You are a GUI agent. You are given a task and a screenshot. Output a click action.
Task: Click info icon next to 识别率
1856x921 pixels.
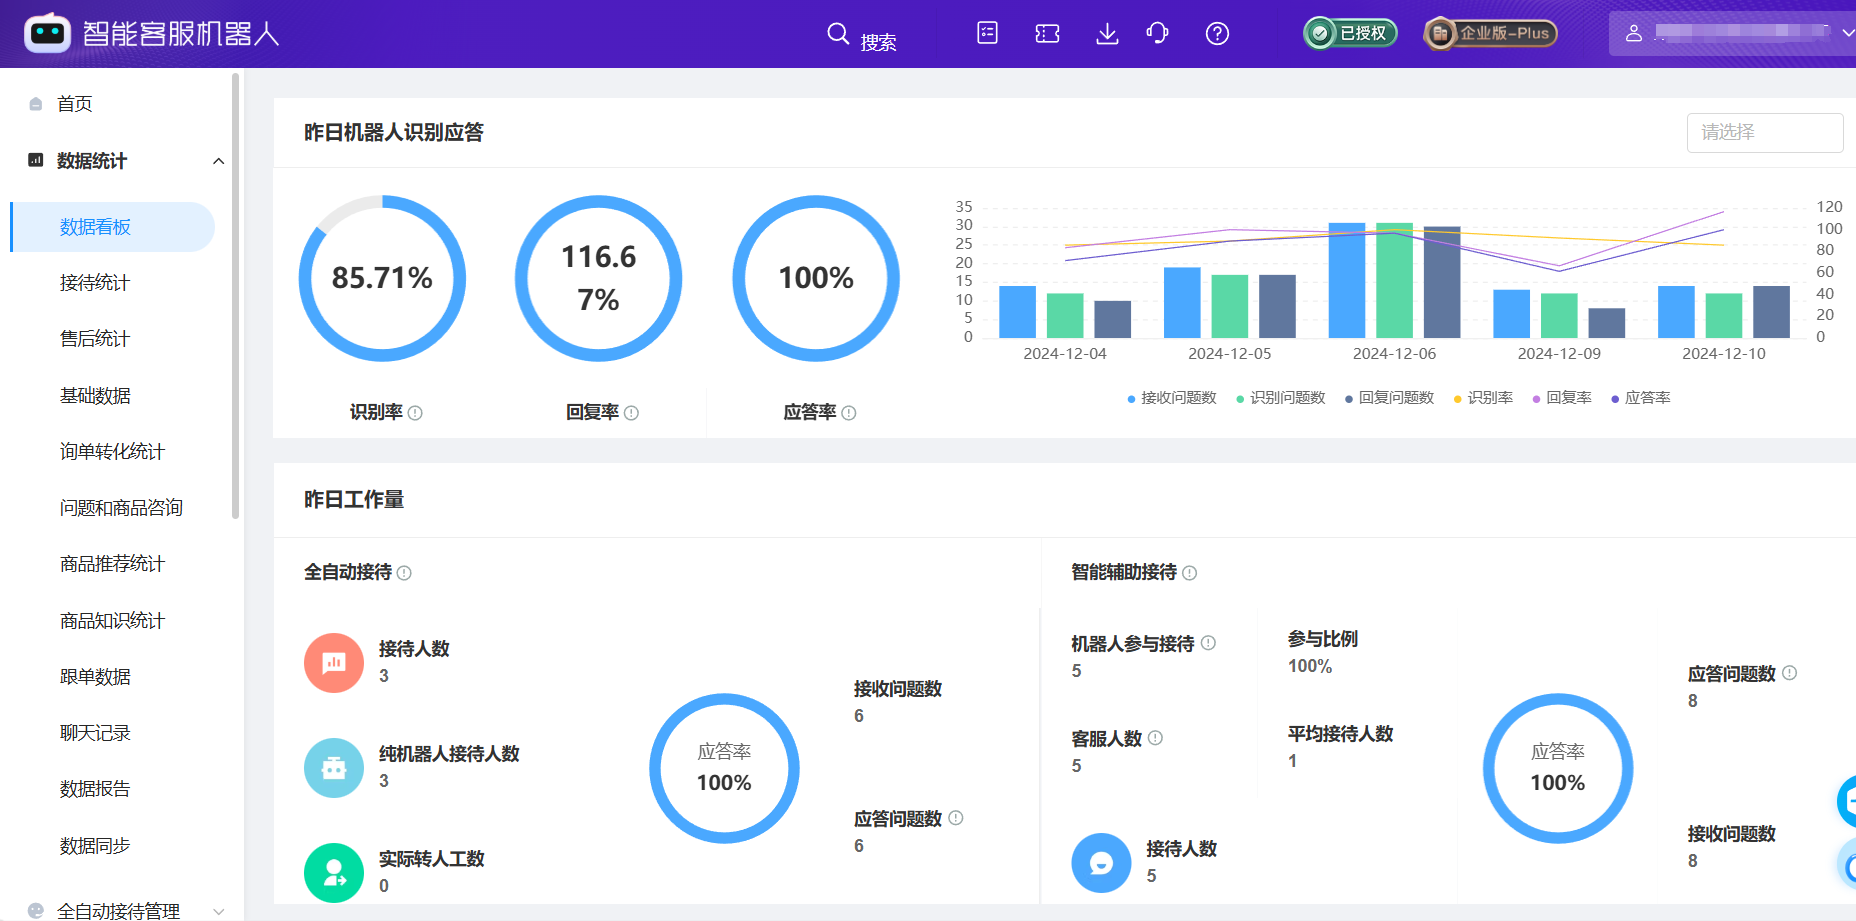415,413
